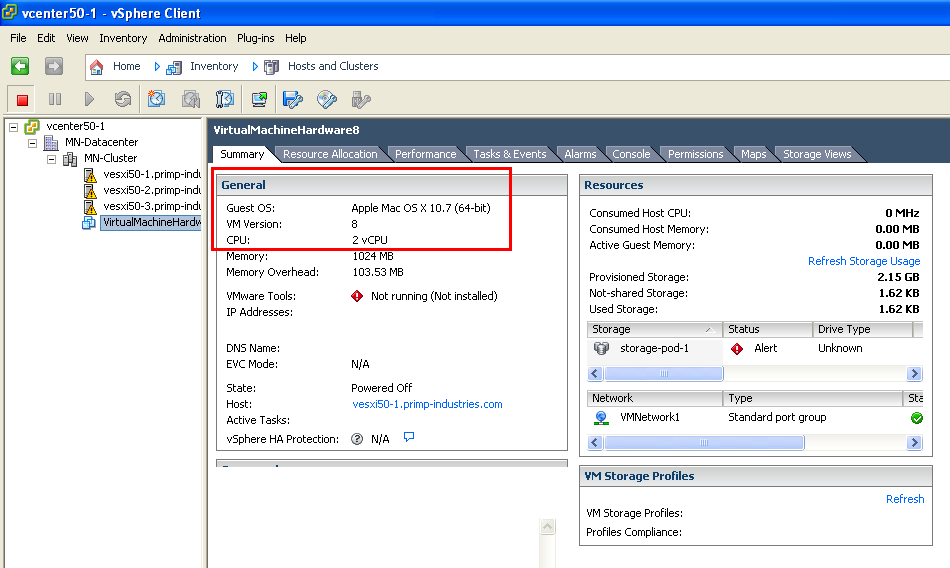The height and width of the screenshot is (568, 950).
Task: Click the green back navigation arrow
Action: (x=20, y=66)
